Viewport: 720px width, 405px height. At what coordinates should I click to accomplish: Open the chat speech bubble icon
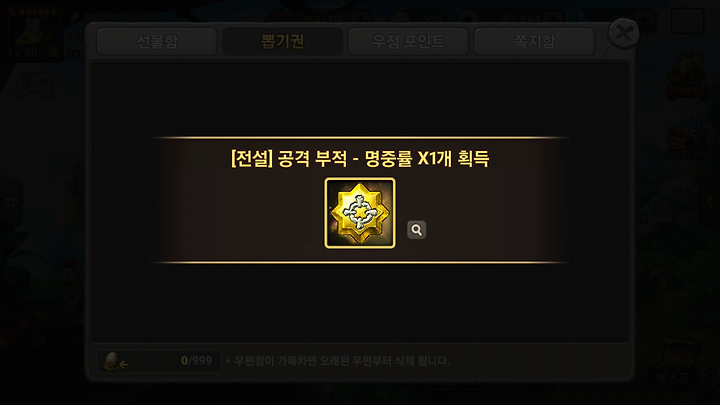point(10,202)
